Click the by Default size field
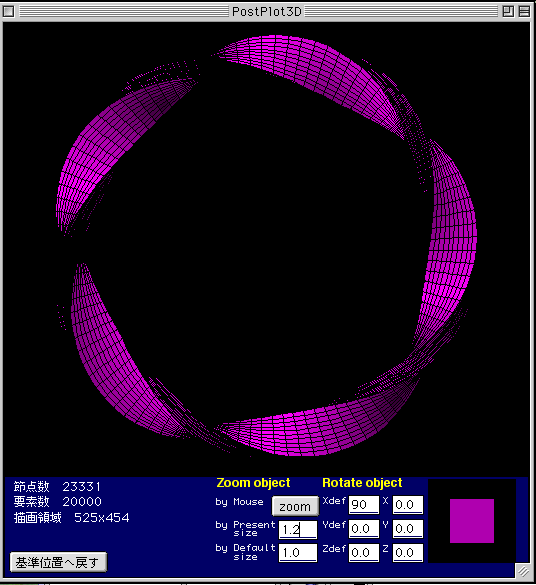 click(x=298, y=553)
